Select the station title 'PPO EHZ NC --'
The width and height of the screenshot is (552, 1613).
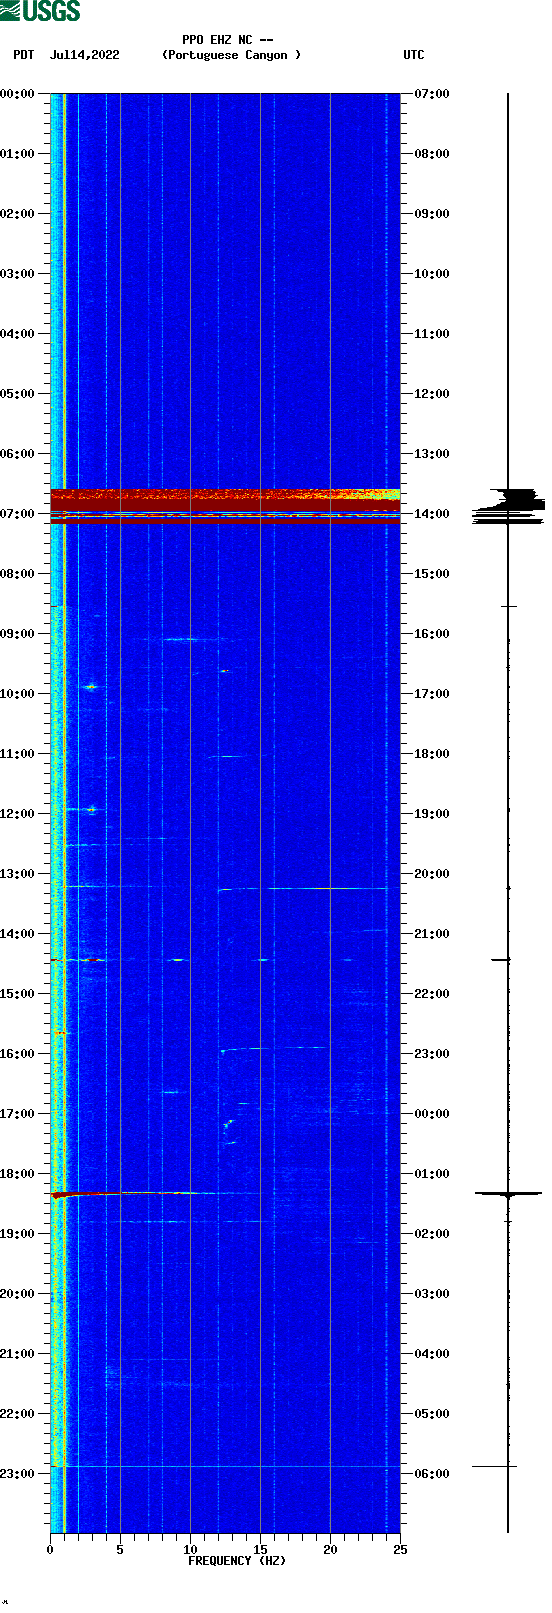pos(227,40)
